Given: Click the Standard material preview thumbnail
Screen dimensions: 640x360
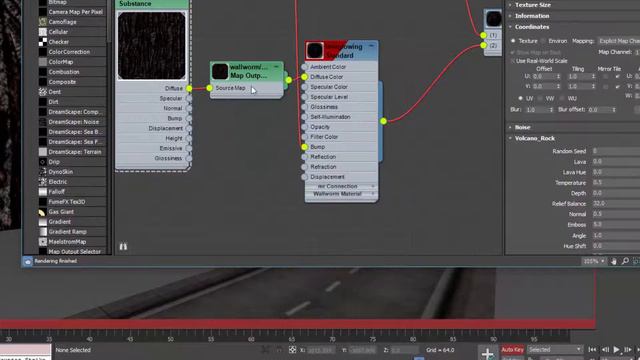Looking at the screenshot, I should (x=315, y=51).
